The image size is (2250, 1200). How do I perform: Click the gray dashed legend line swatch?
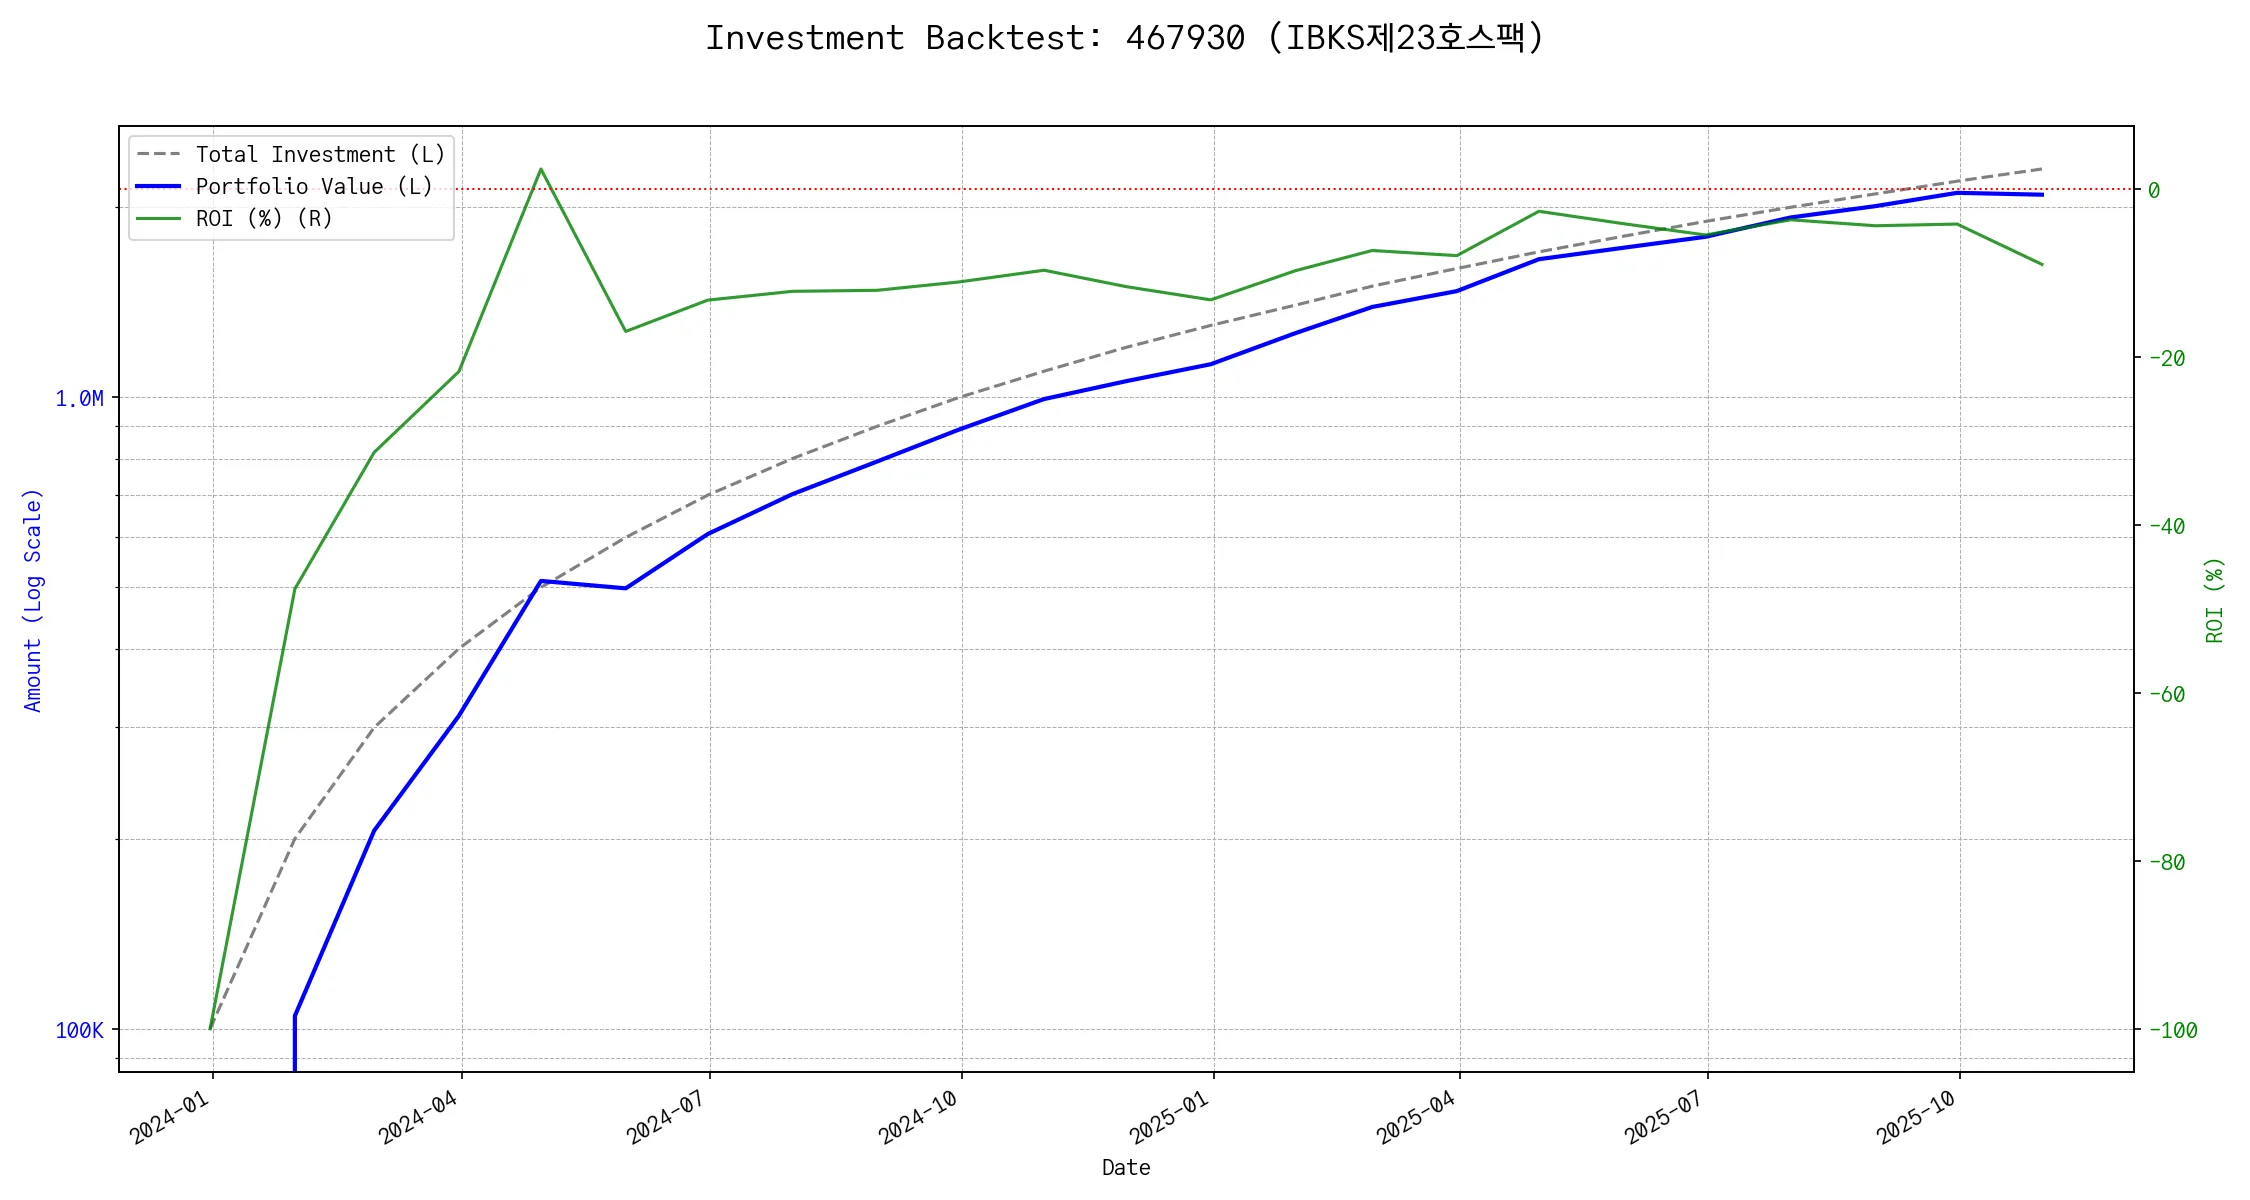pos(158,155)
